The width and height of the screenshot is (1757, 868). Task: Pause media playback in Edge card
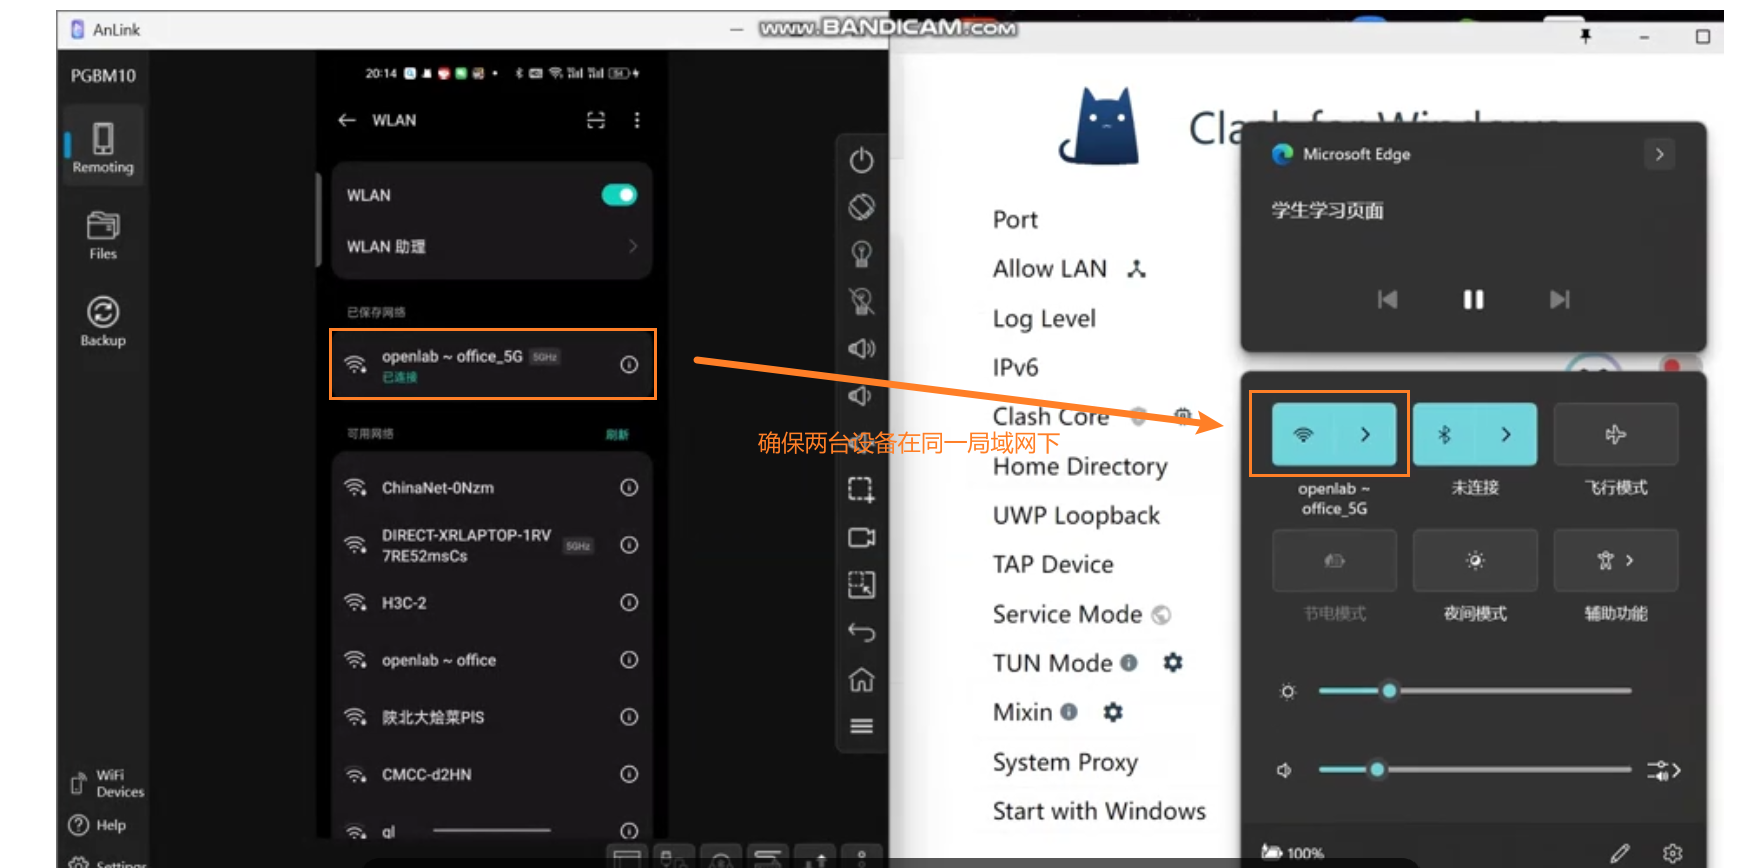[1473, 299]
